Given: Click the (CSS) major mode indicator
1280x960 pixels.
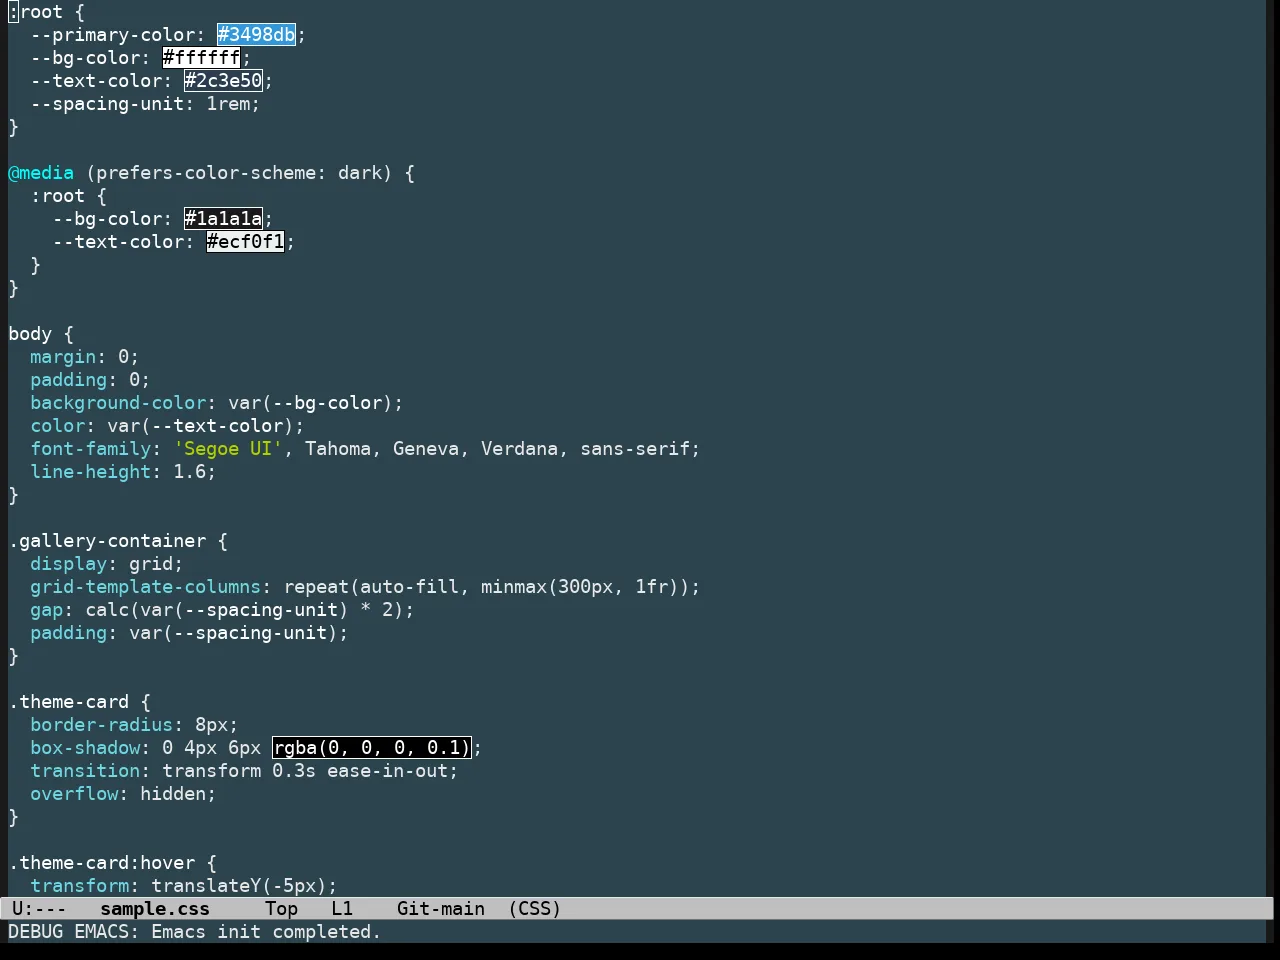Looking at the screenshot, I should 535,909.
